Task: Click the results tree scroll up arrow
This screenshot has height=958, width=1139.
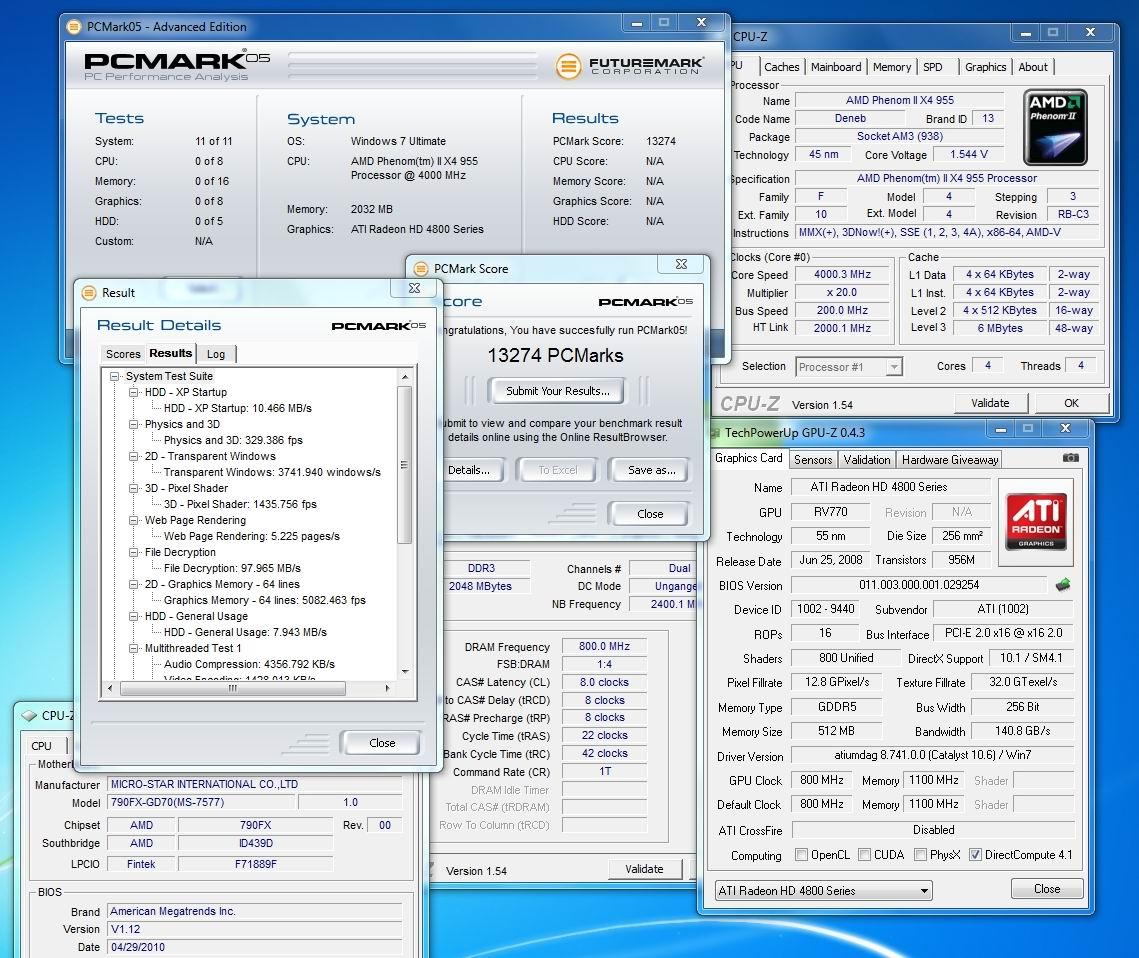Action: pyautogui.click(x=405, y=377)
